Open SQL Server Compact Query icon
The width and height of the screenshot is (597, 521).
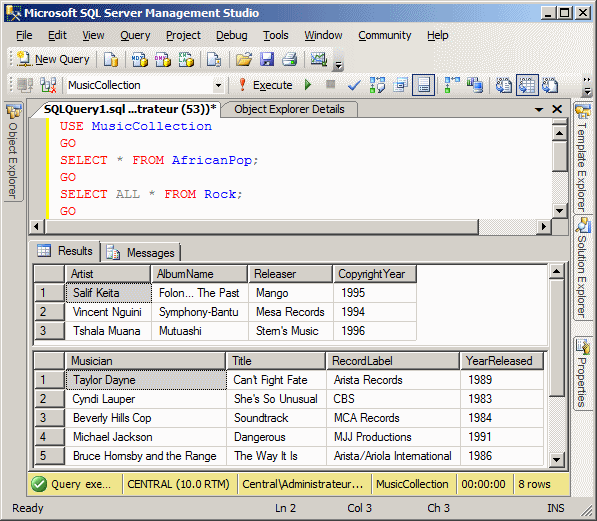[x=214, y=59]
